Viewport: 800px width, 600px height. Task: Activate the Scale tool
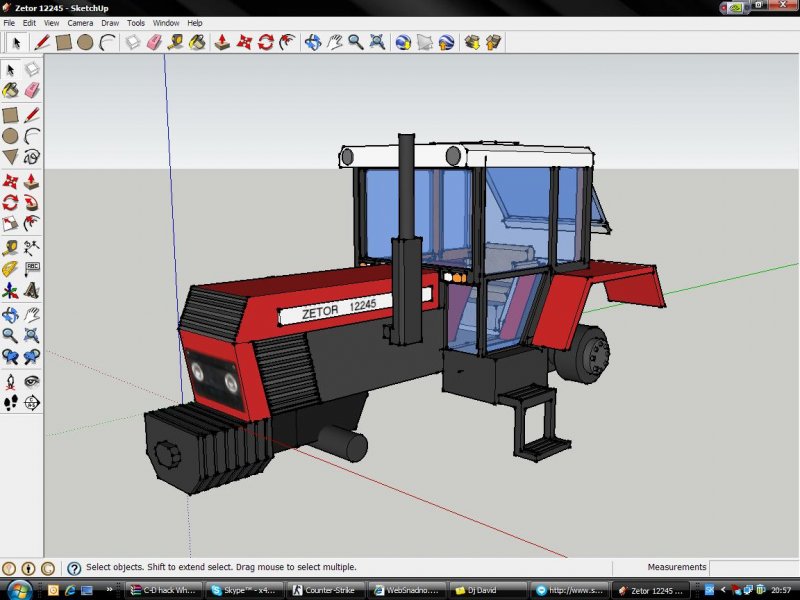[x=10, y=223]
